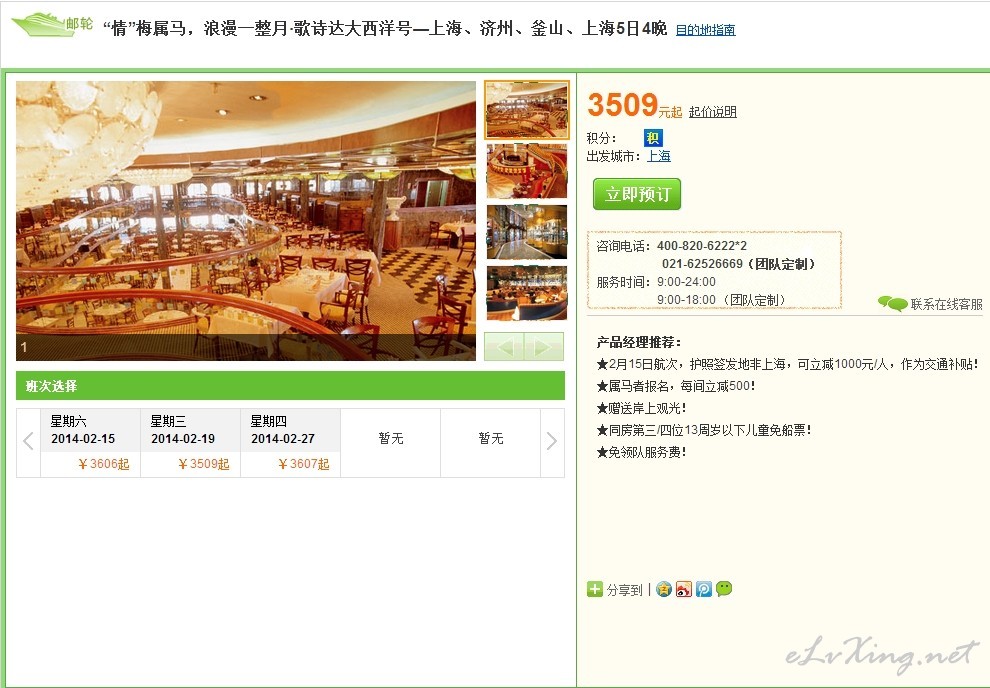Click the 上海 departure city link
This screenshot has height=688, width=990.
(659, 156)
